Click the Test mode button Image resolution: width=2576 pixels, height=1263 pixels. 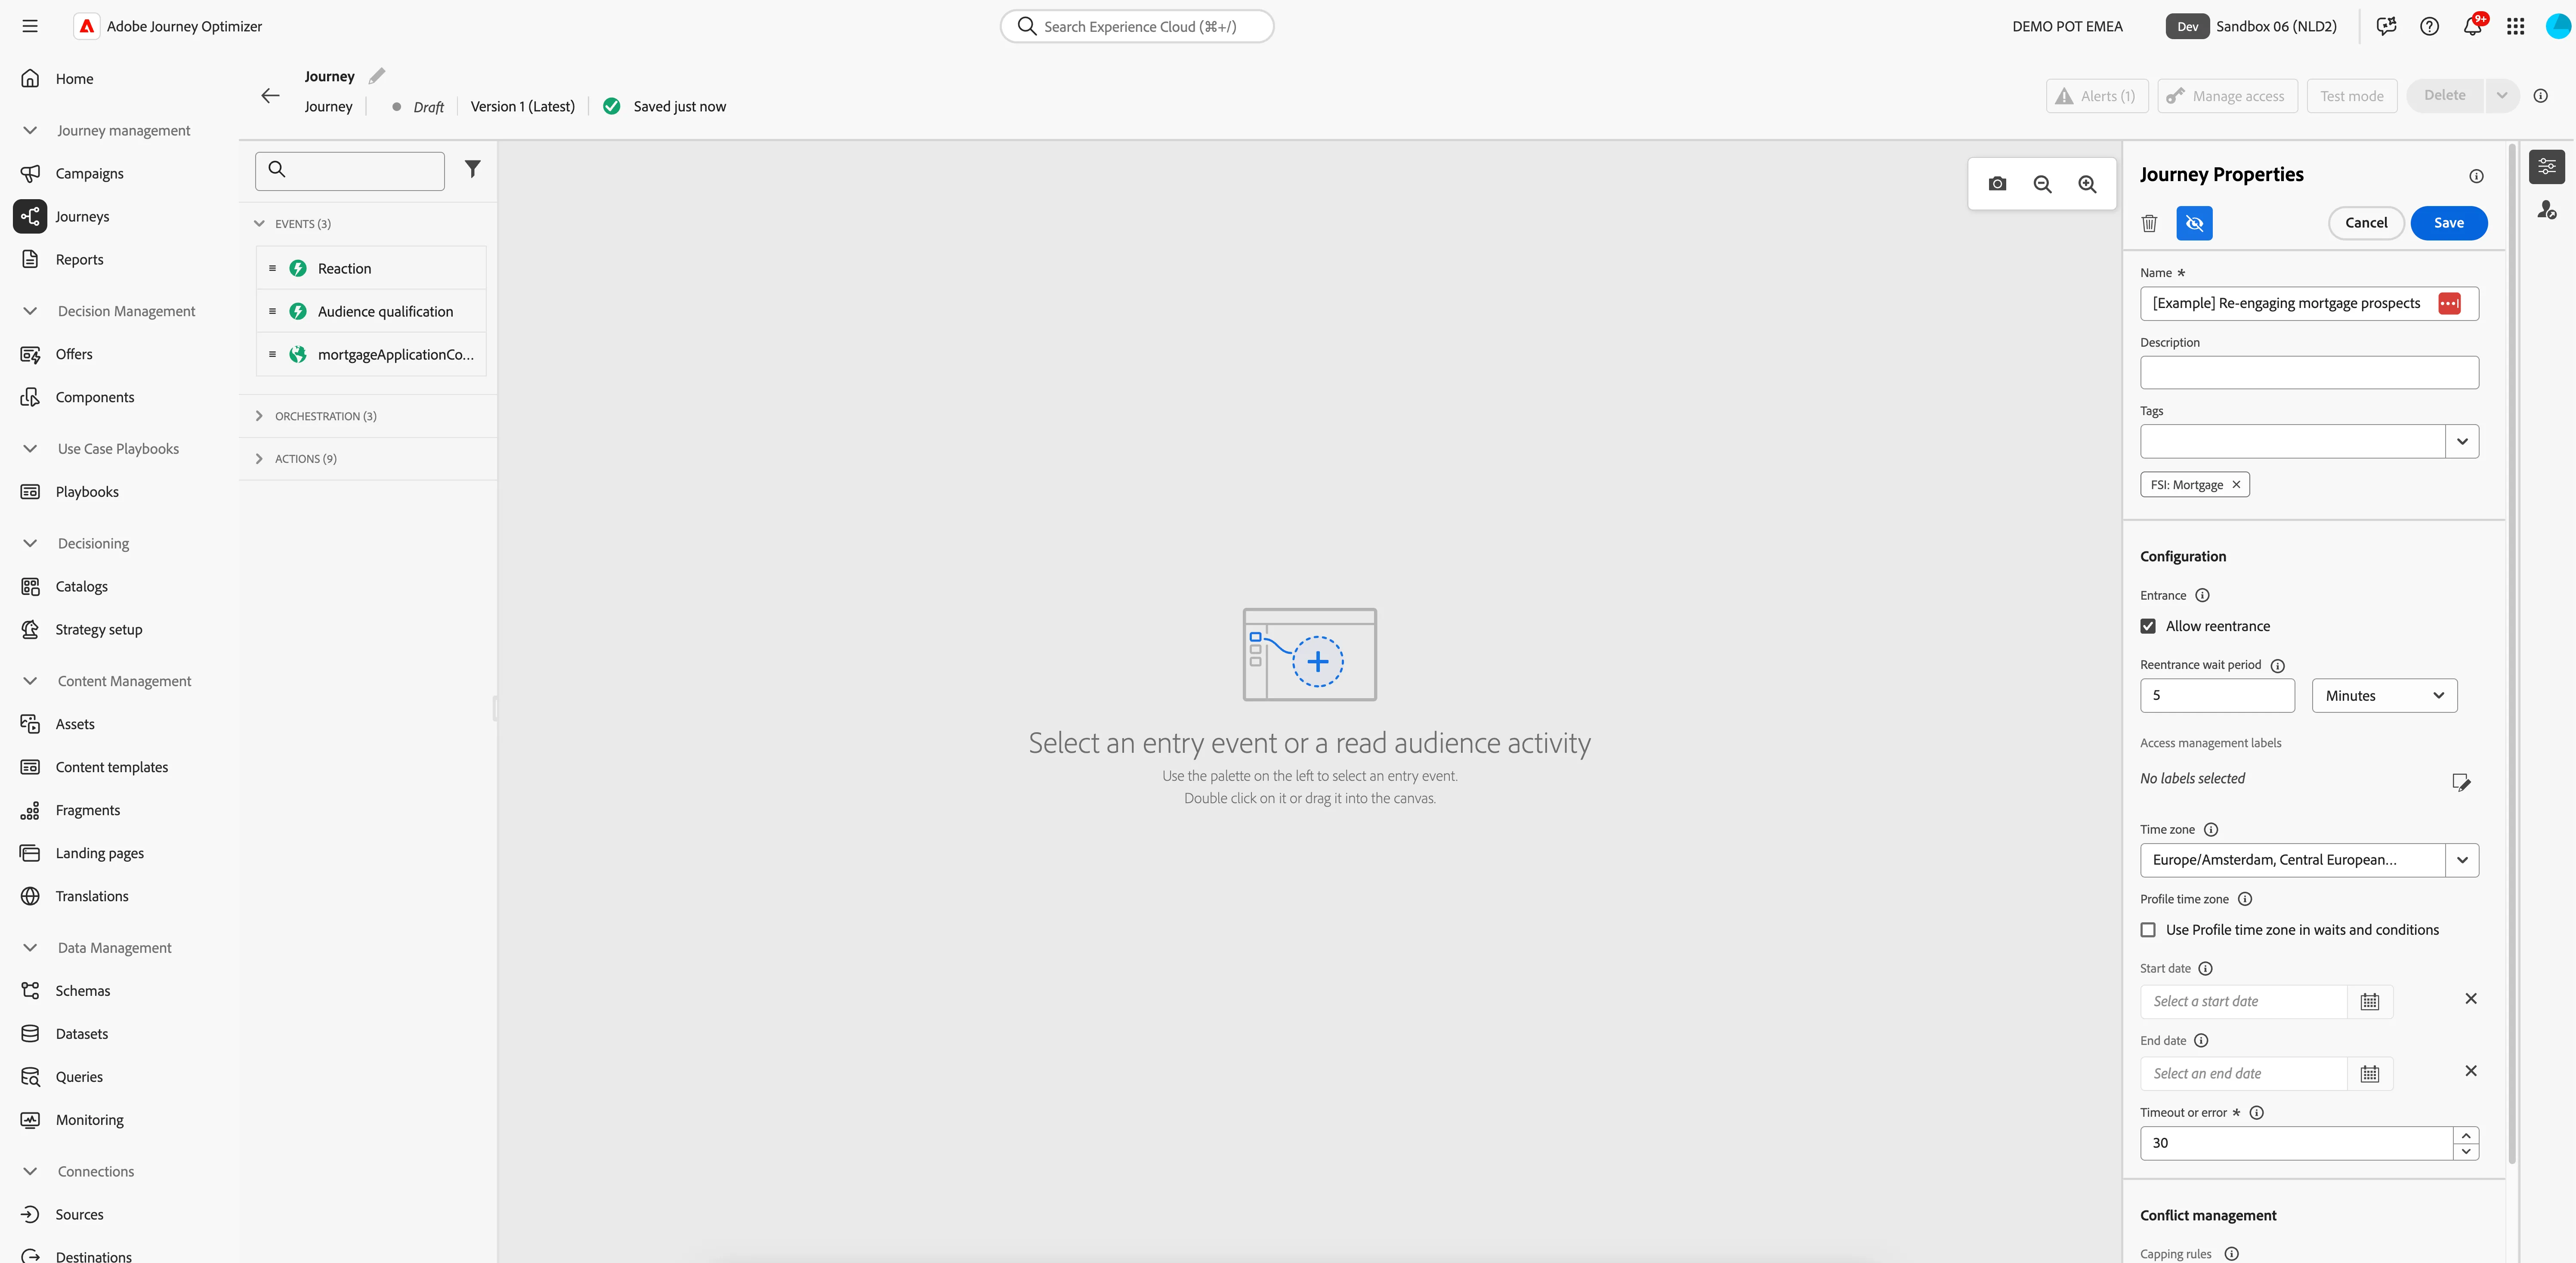point(2351,96)
